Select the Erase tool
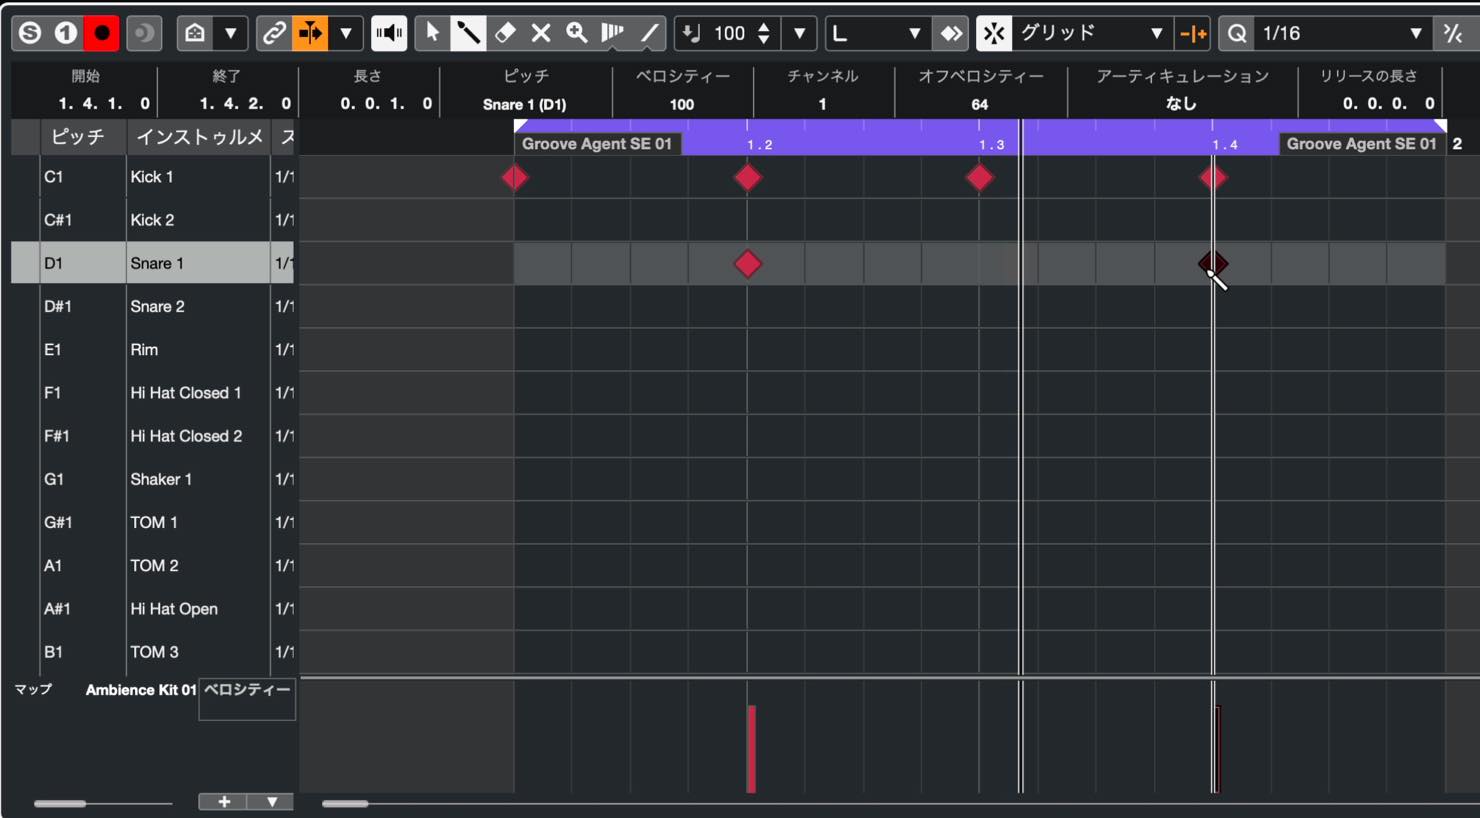This screenshot has width=1480, height=818. 505,33
